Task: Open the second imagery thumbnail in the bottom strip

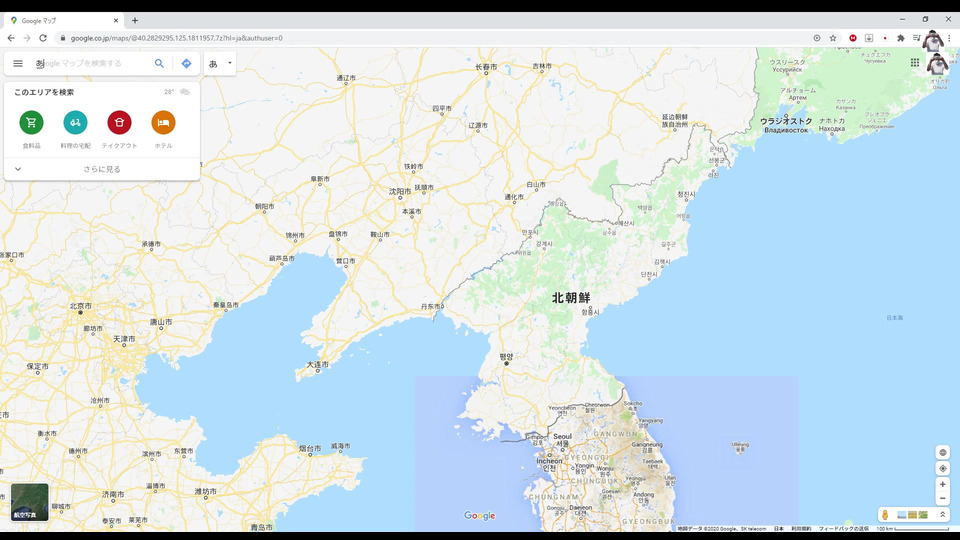Action: (912, 515)
